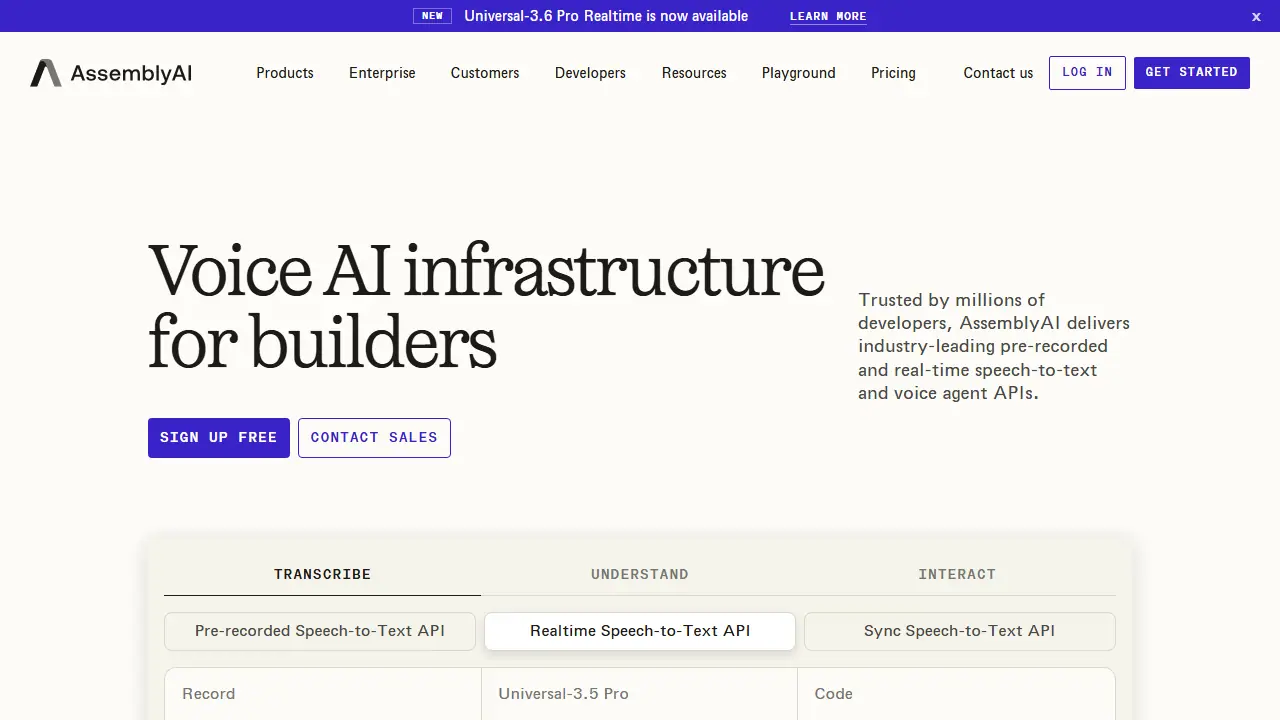
Task: Click the Universal-3.6 Pro Realtime announcement text
Action: point(606,16)
